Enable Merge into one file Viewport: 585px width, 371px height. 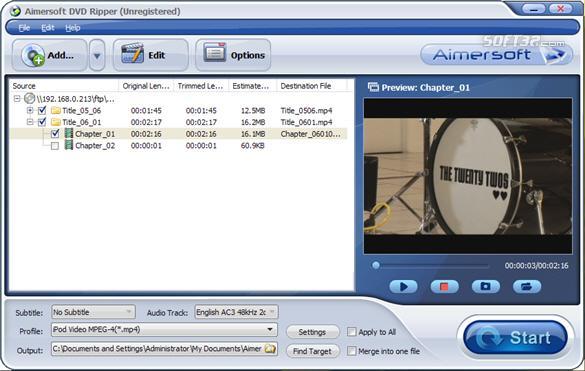[351, 351]
